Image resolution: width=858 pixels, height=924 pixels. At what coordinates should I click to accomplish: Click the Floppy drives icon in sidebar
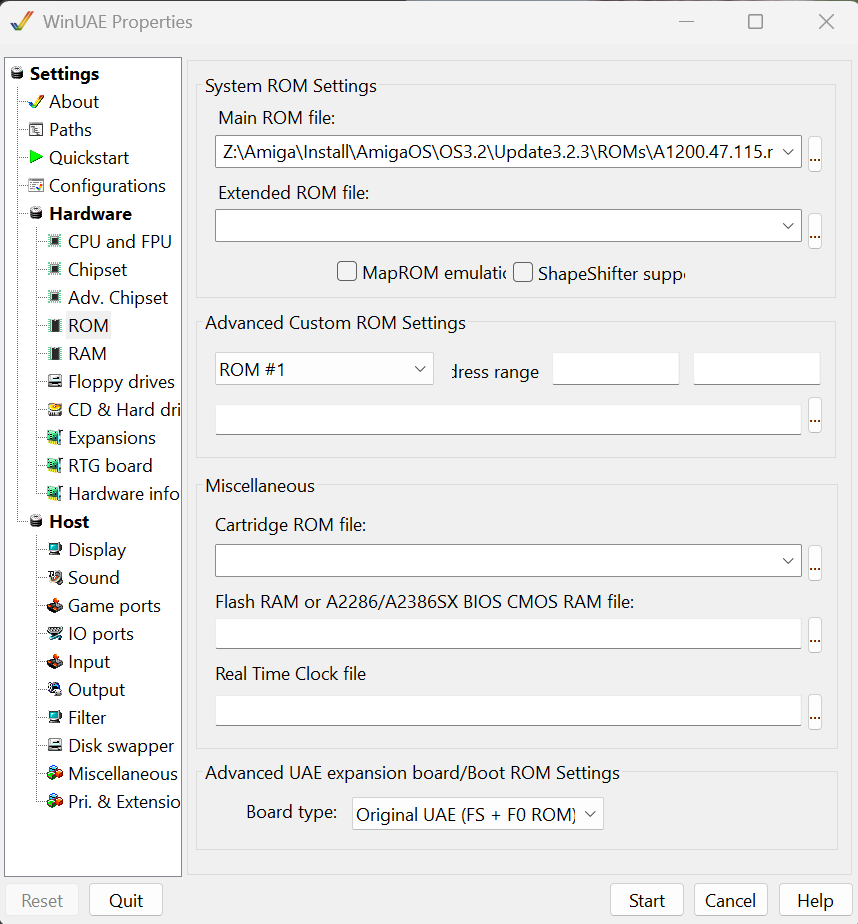pos(55,381)
